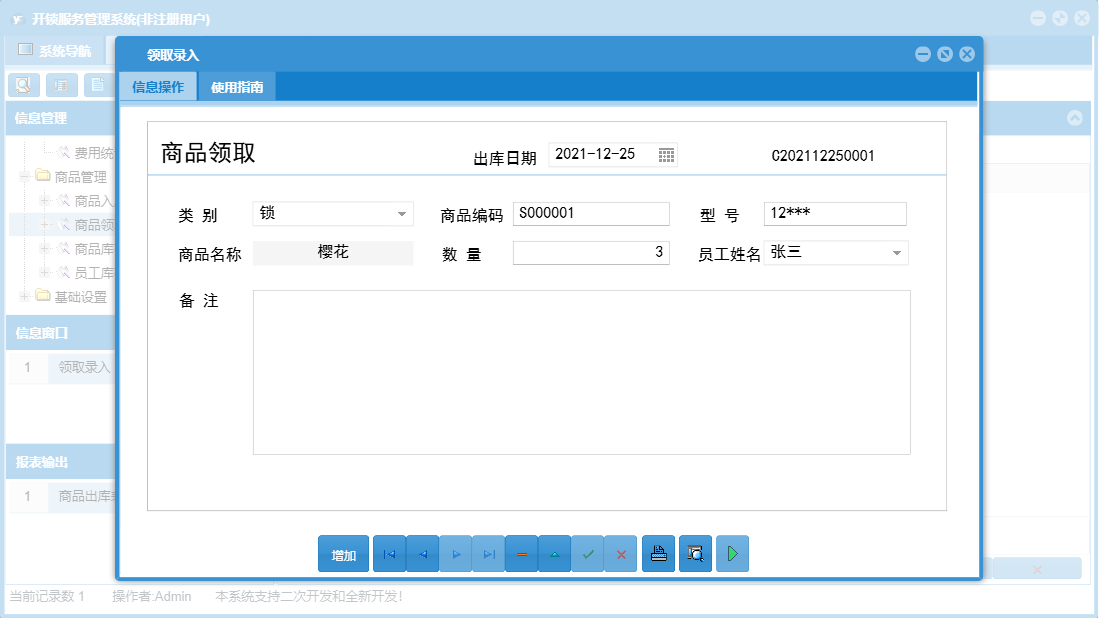Click the 增加 button
1099x618 pixels.
pos(343,553)
